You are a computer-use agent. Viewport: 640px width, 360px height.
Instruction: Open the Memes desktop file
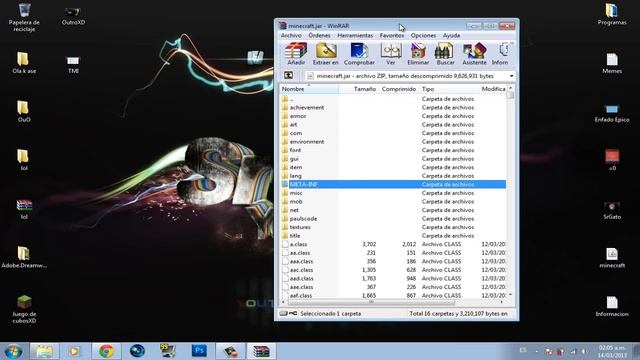point(612,63)
